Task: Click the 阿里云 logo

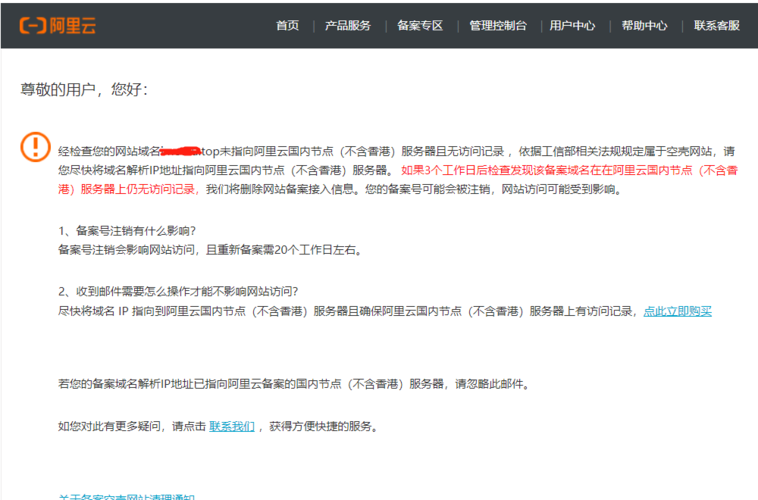Action: (x=58, y=25)
